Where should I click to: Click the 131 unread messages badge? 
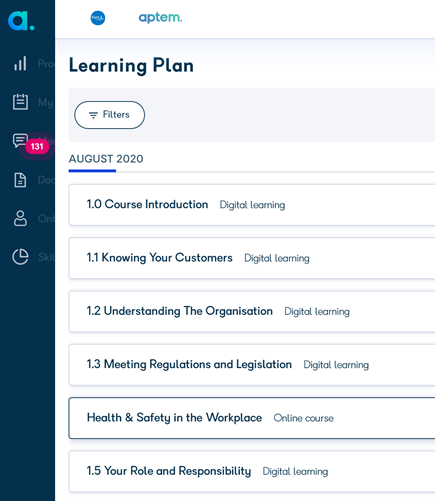[37, 146]
